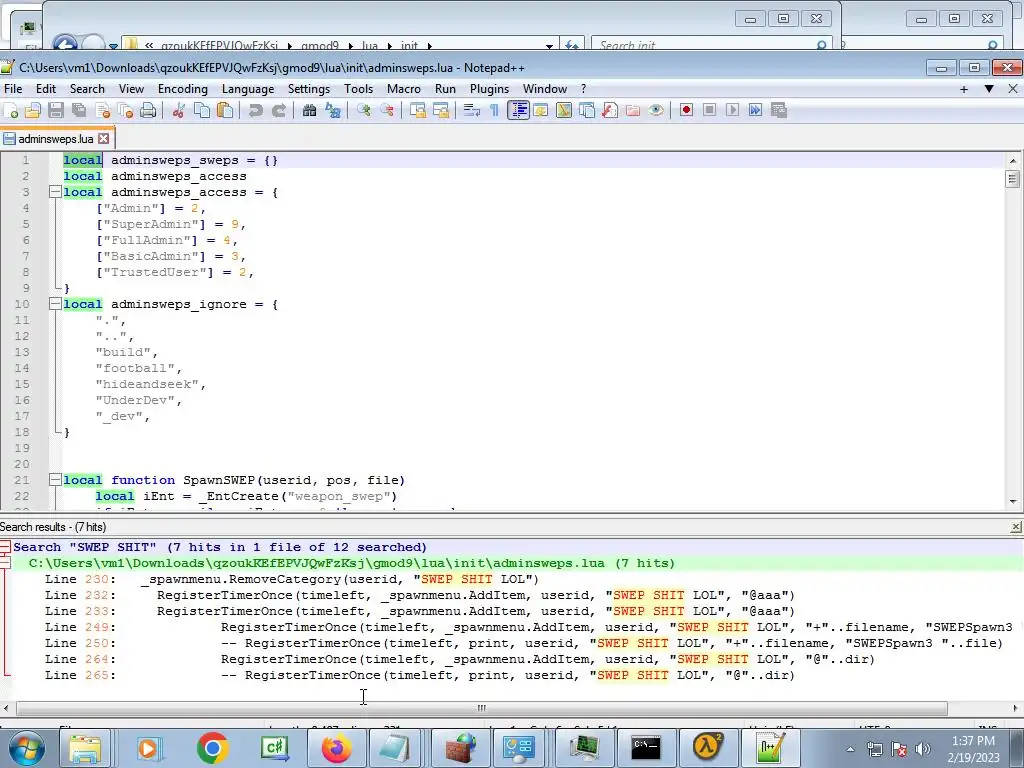Open the File menu

13,89
